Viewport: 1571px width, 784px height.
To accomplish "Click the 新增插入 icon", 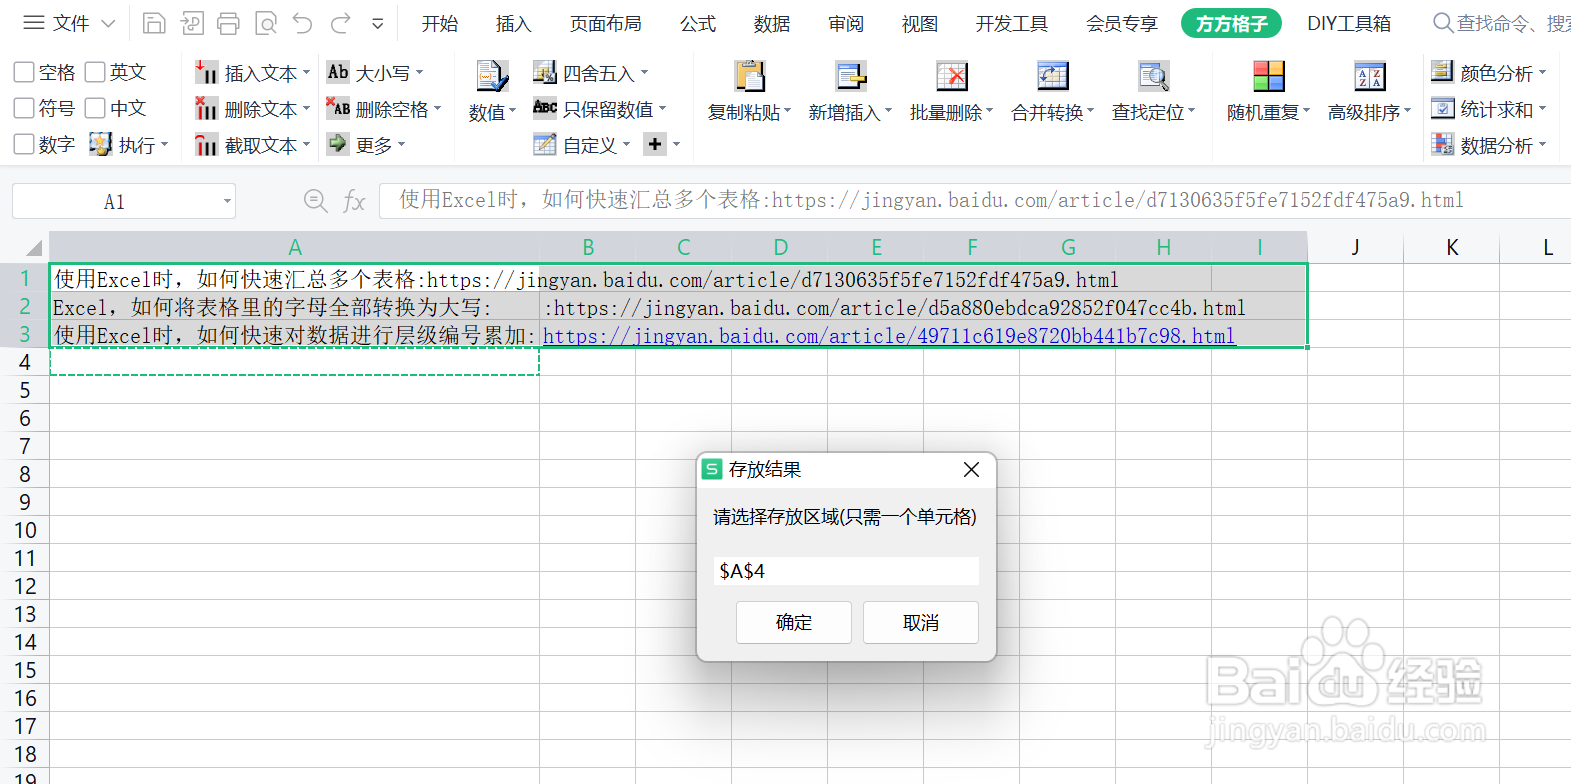I will pos(851,76).
